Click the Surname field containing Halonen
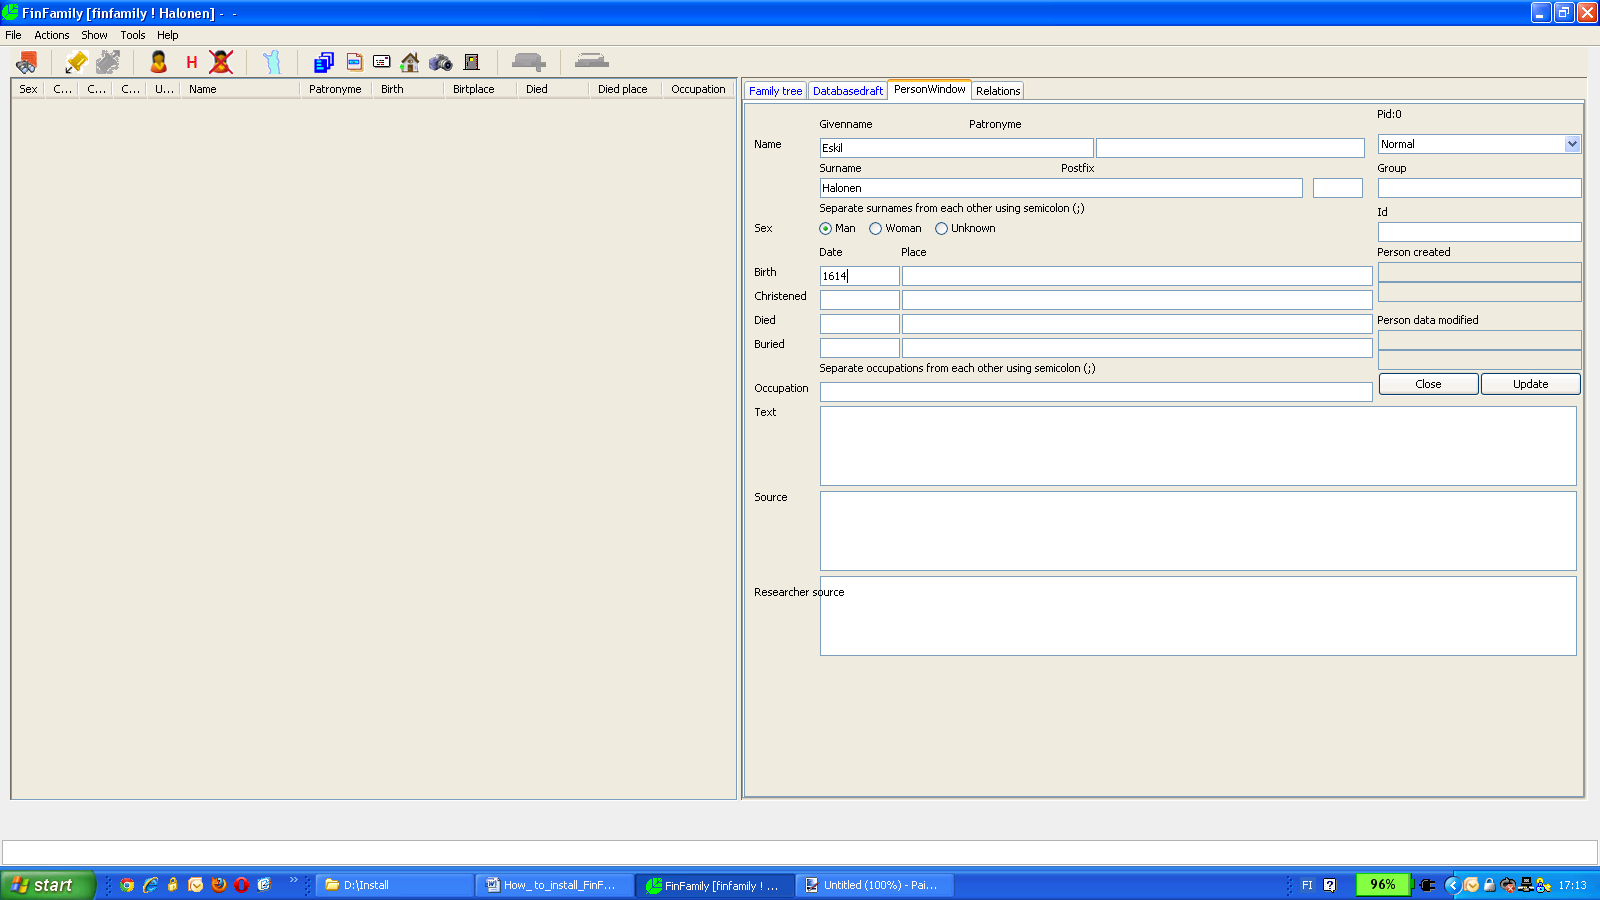Image resolution: width=1600 pixels, height=900 pixels. [x=1061, y=188]
